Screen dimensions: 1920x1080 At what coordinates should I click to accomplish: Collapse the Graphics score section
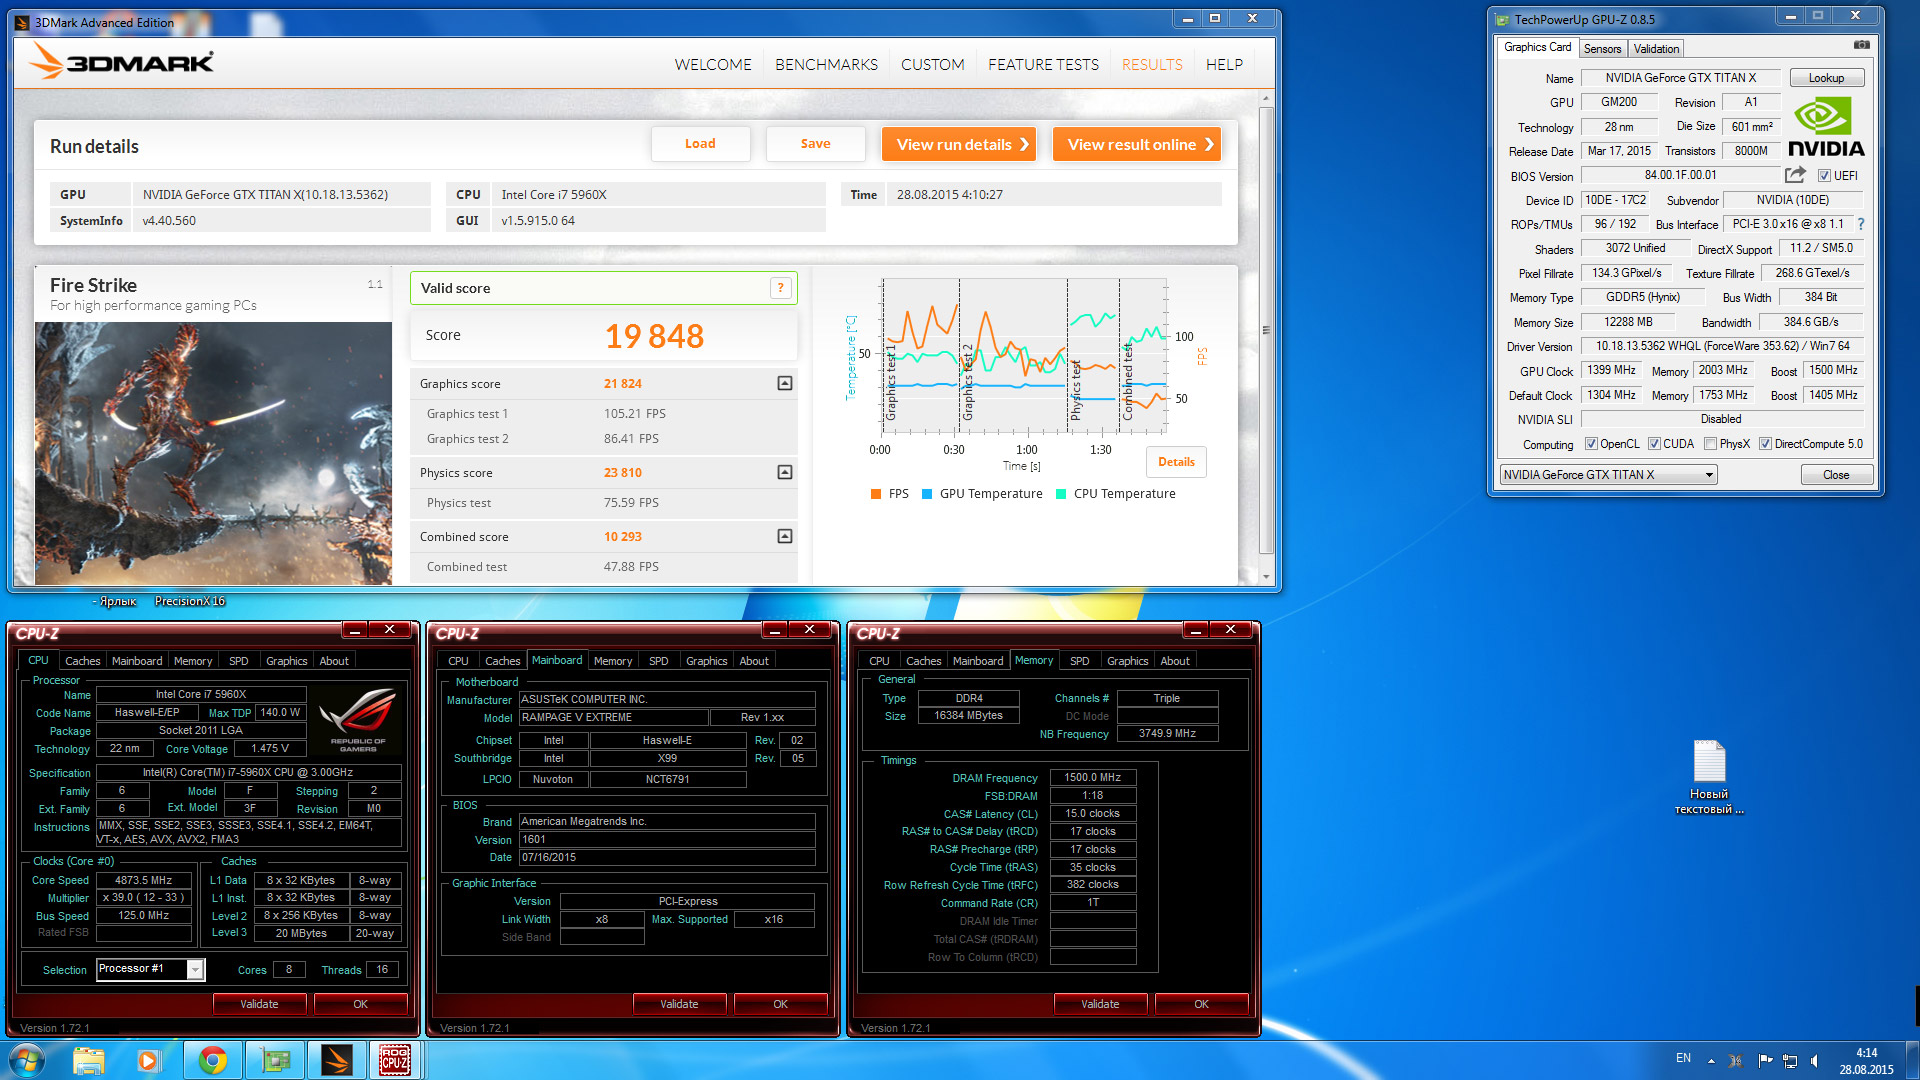tap(785, 383)
